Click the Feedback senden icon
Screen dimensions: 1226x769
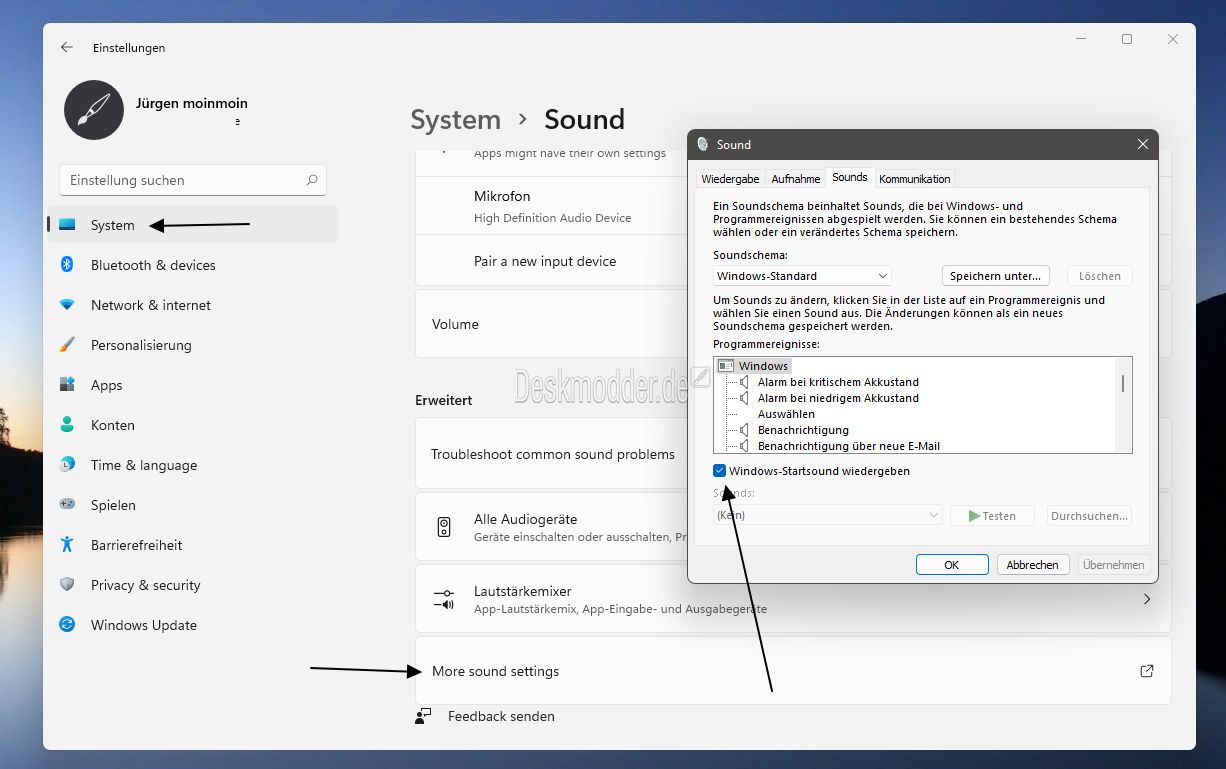424,716
